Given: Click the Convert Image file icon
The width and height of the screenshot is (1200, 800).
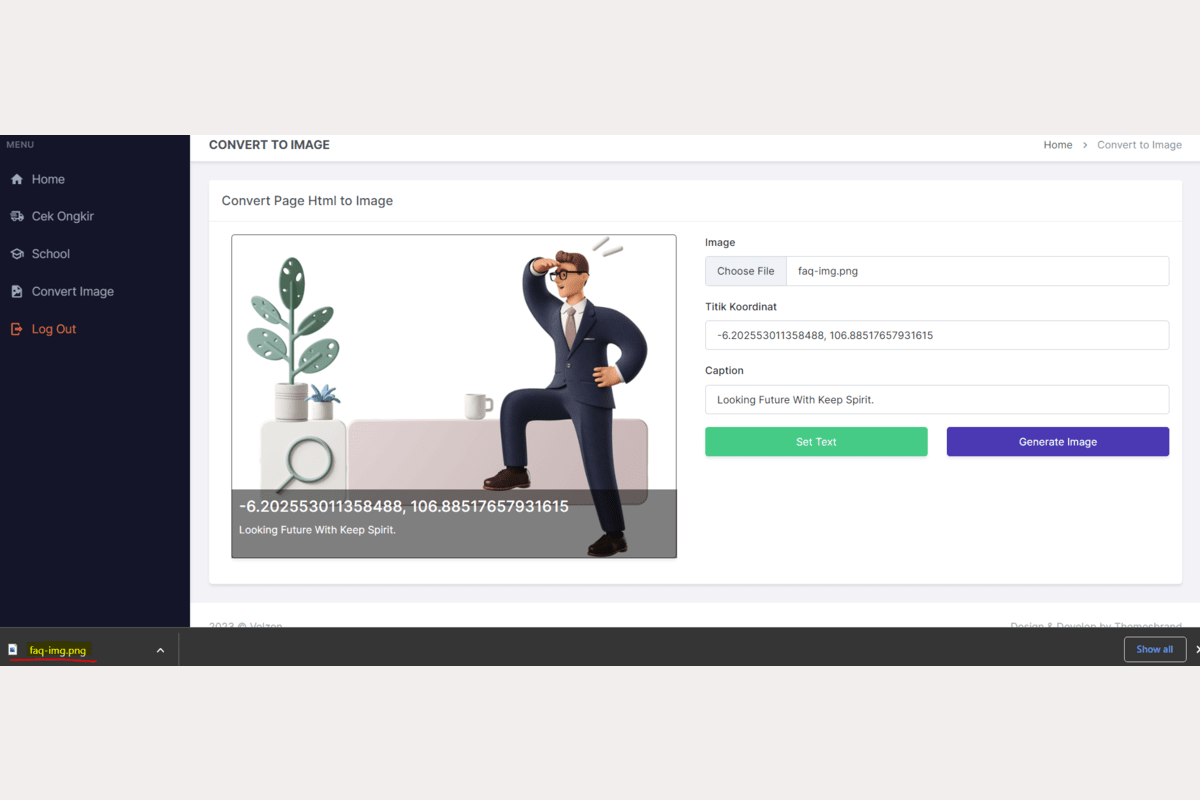Looking at the screenshot, I should click(16, 292).
